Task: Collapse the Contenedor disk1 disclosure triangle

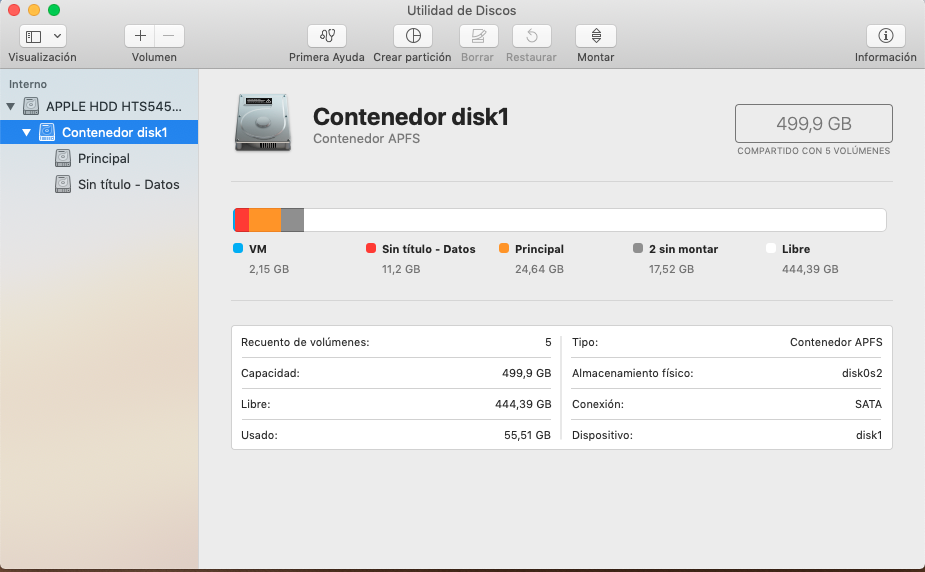Action: tap(27, 132)
